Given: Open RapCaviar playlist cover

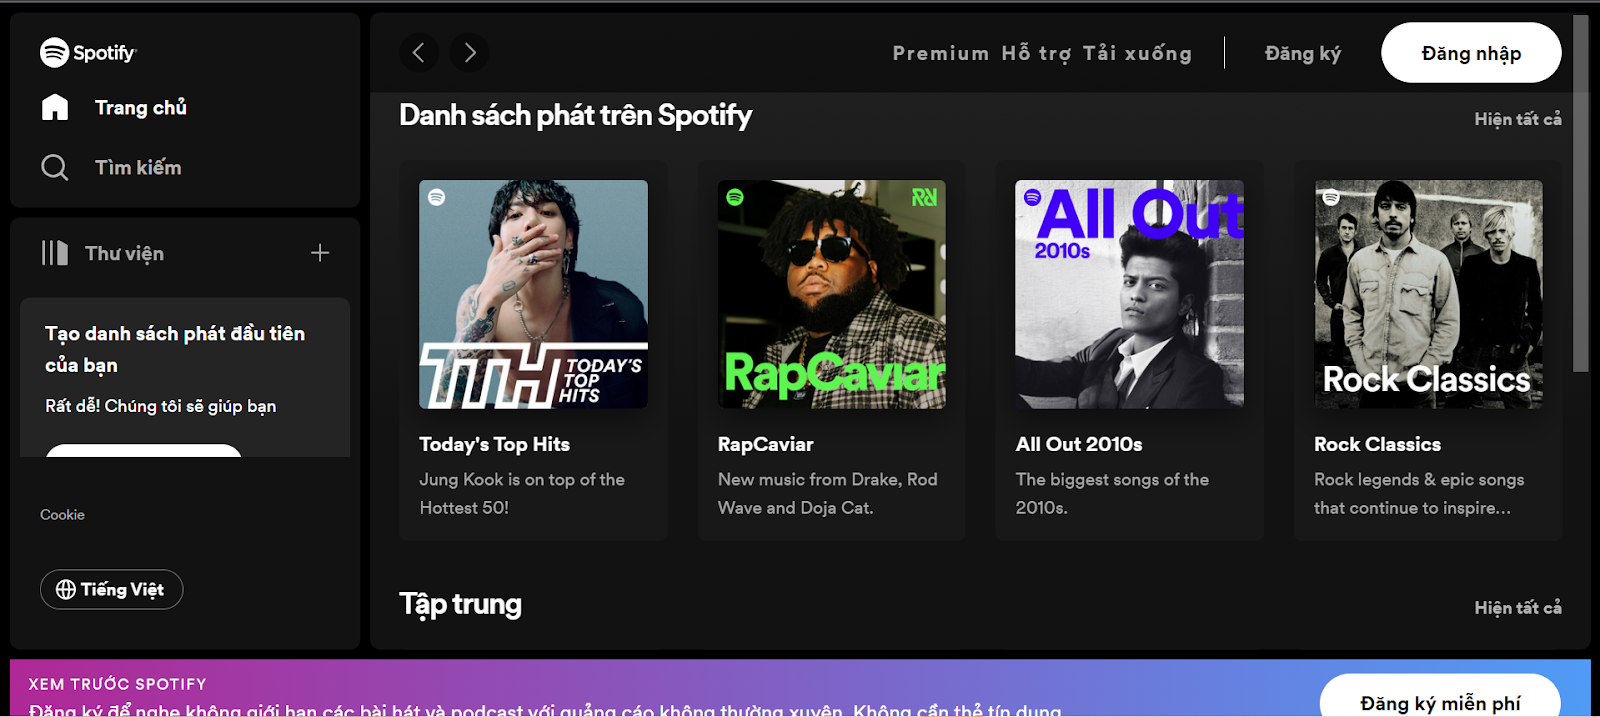Looking at the screenshot, I should click(832, 294).
